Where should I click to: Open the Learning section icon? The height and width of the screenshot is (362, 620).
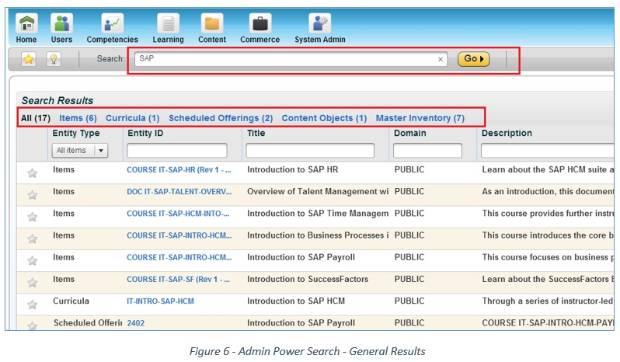pyautogui.click(x=168, y=23)
